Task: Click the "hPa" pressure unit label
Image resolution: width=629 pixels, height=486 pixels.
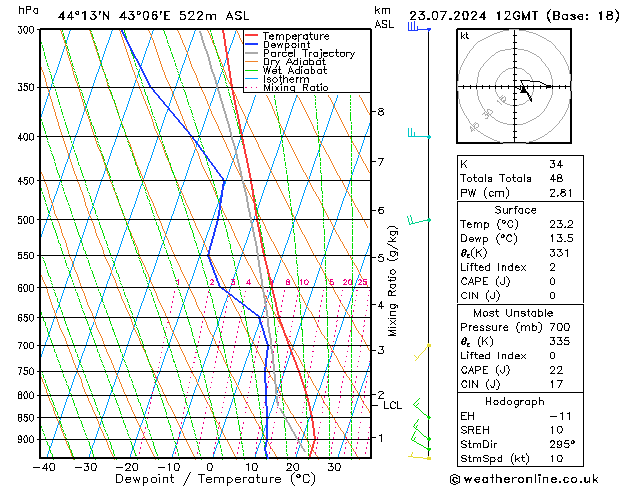Action: pyautogui.click(x=28, y=11)
